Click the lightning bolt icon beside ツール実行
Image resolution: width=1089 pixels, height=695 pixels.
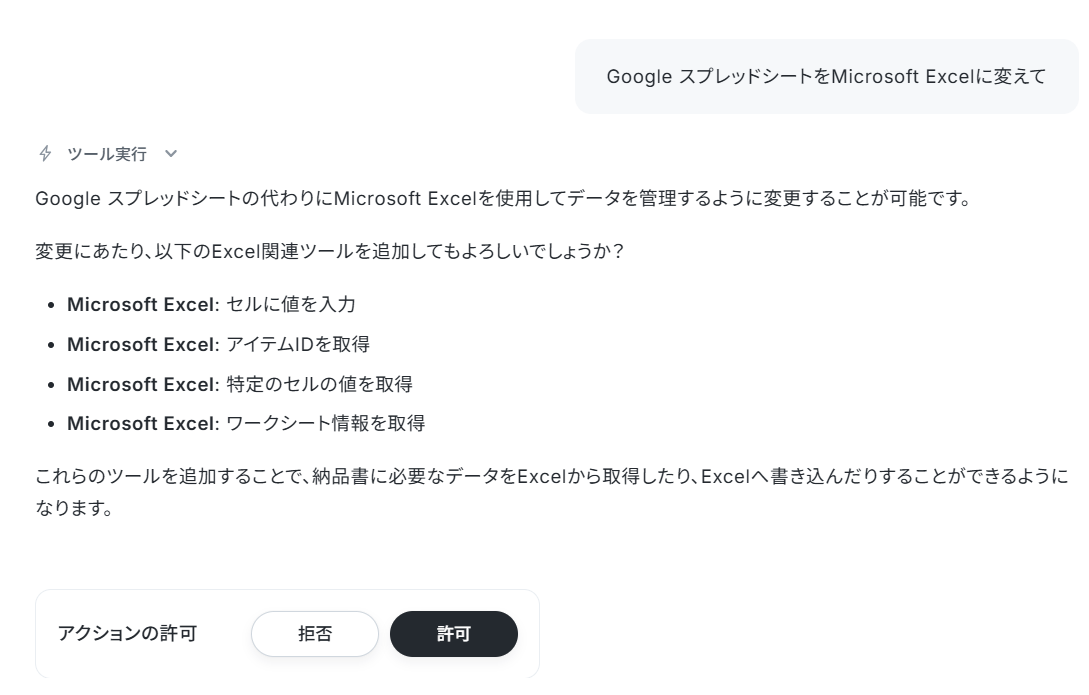[x=45, y=153]
